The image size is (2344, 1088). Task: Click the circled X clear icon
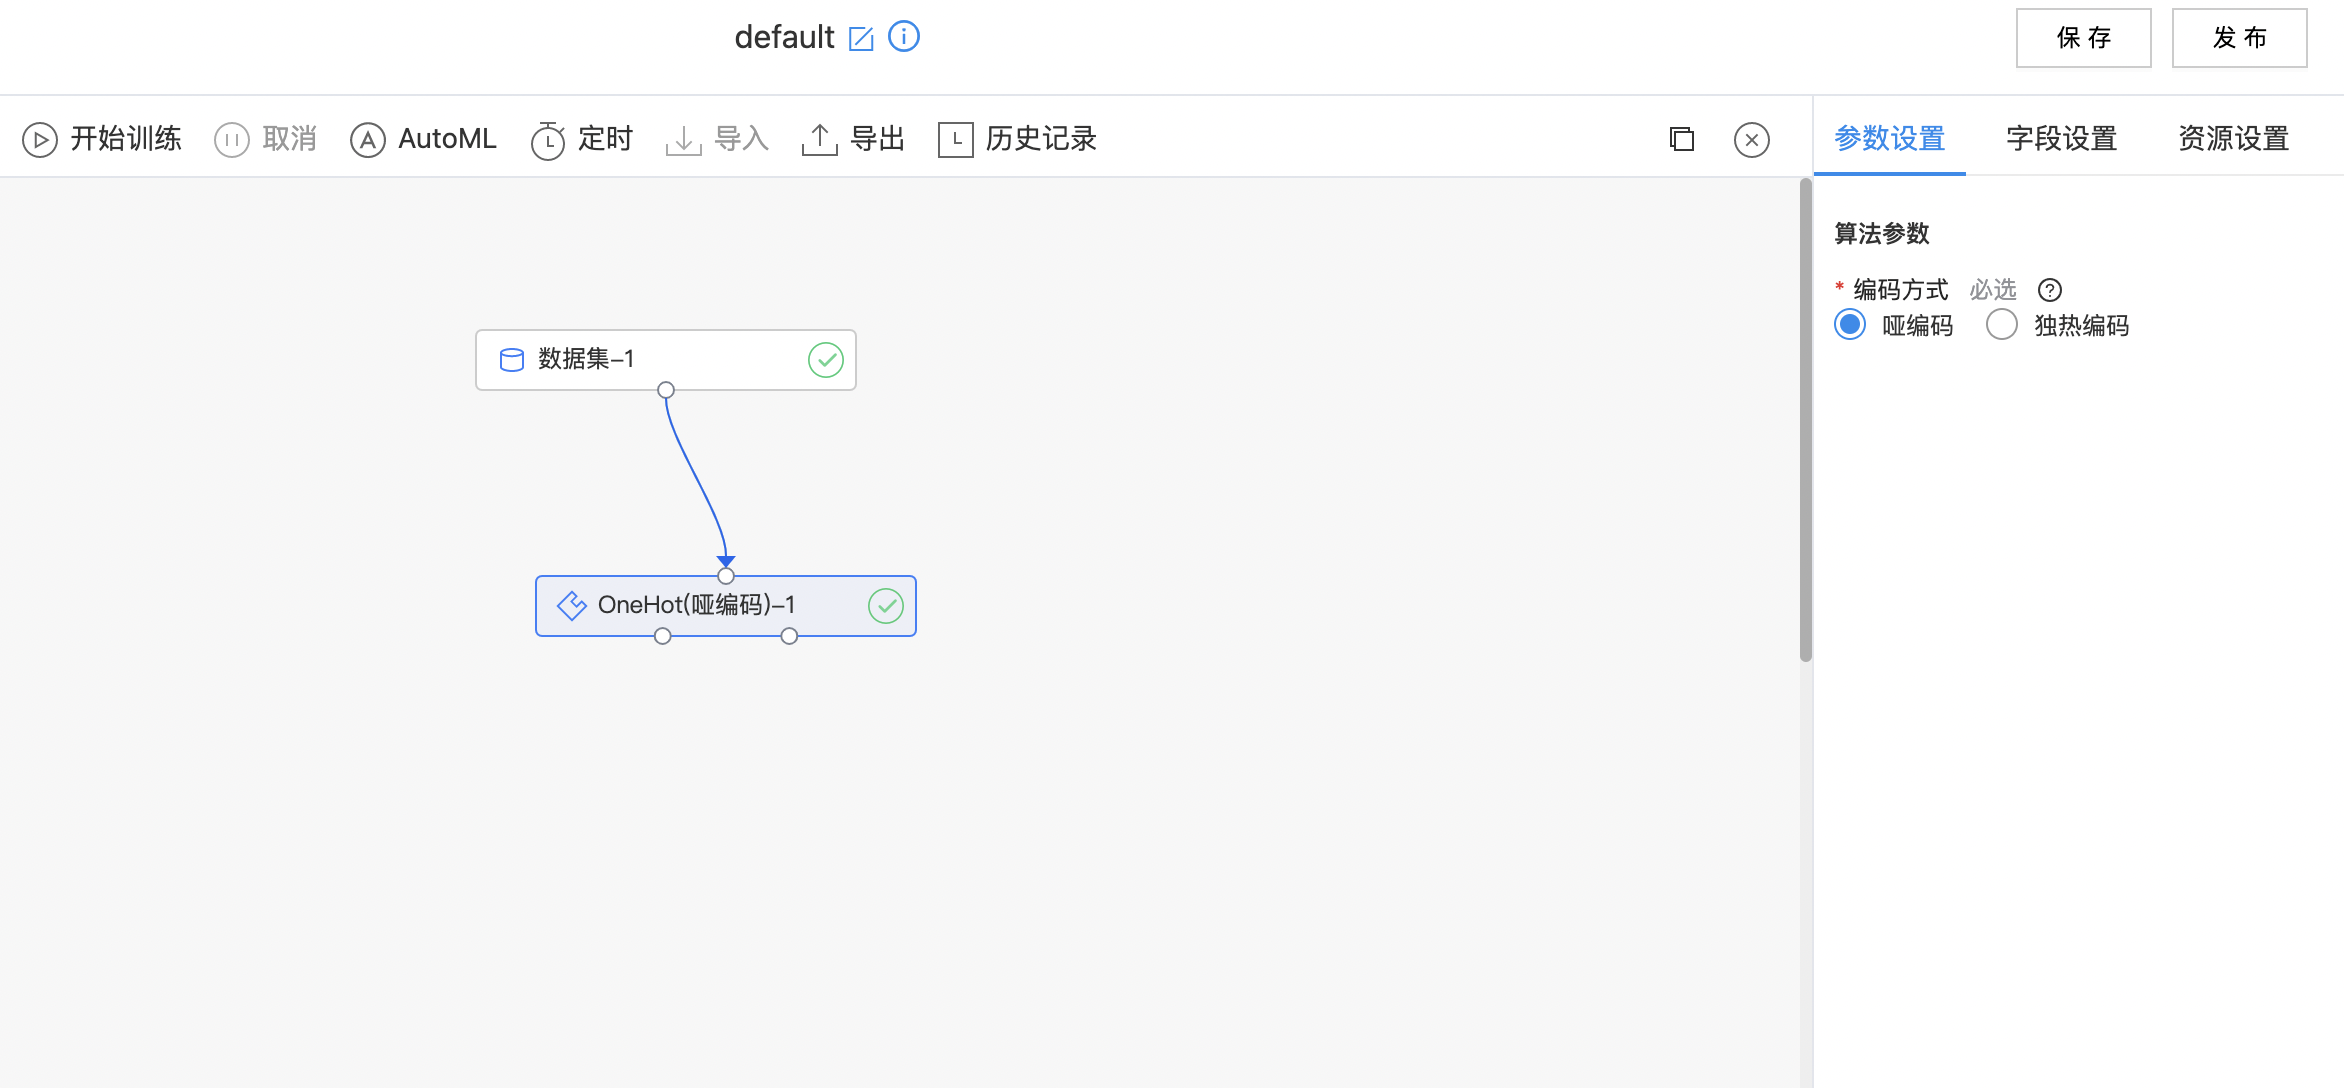click(1752, 140)
